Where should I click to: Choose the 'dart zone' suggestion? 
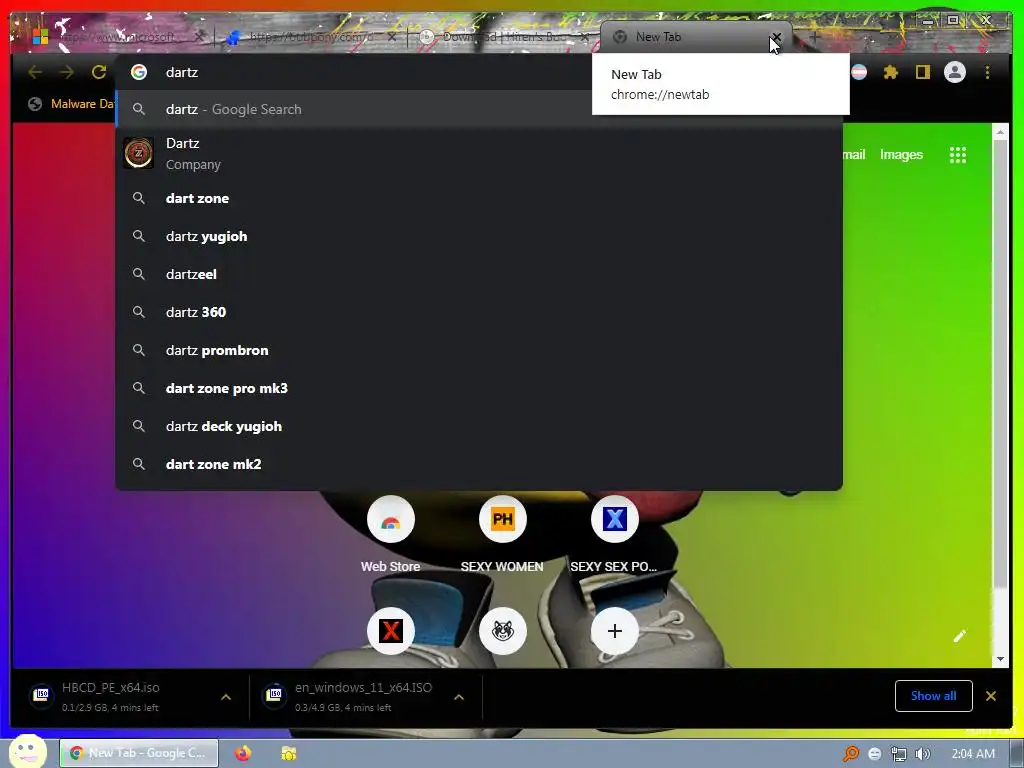click(479, 199)
